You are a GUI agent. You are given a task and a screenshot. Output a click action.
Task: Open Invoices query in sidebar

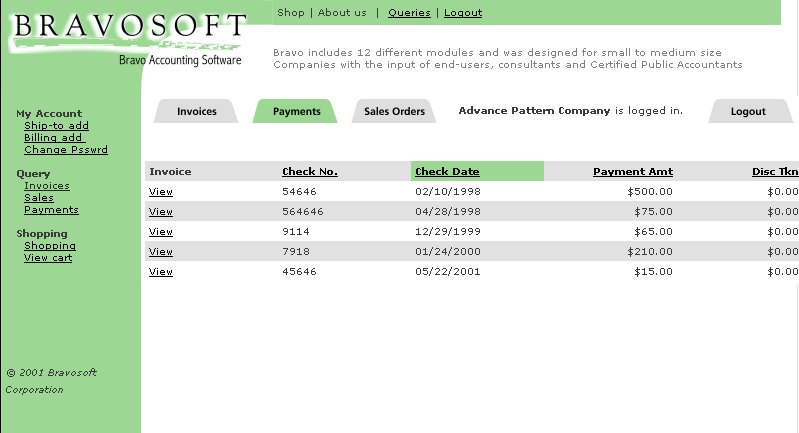tap(47, 186)
